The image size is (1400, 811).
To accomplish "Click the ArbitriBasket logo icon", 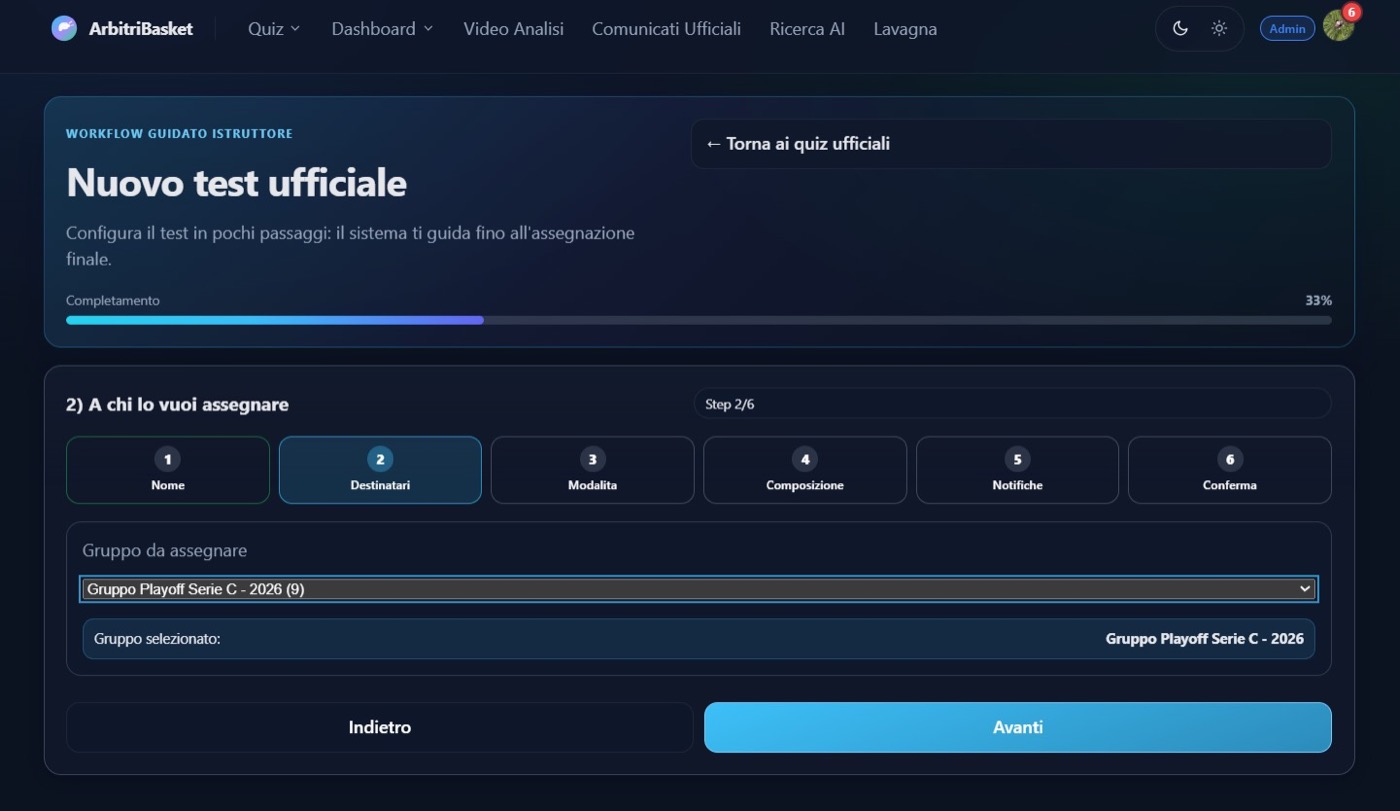I will pyautogui.click(x=64, y=28).
